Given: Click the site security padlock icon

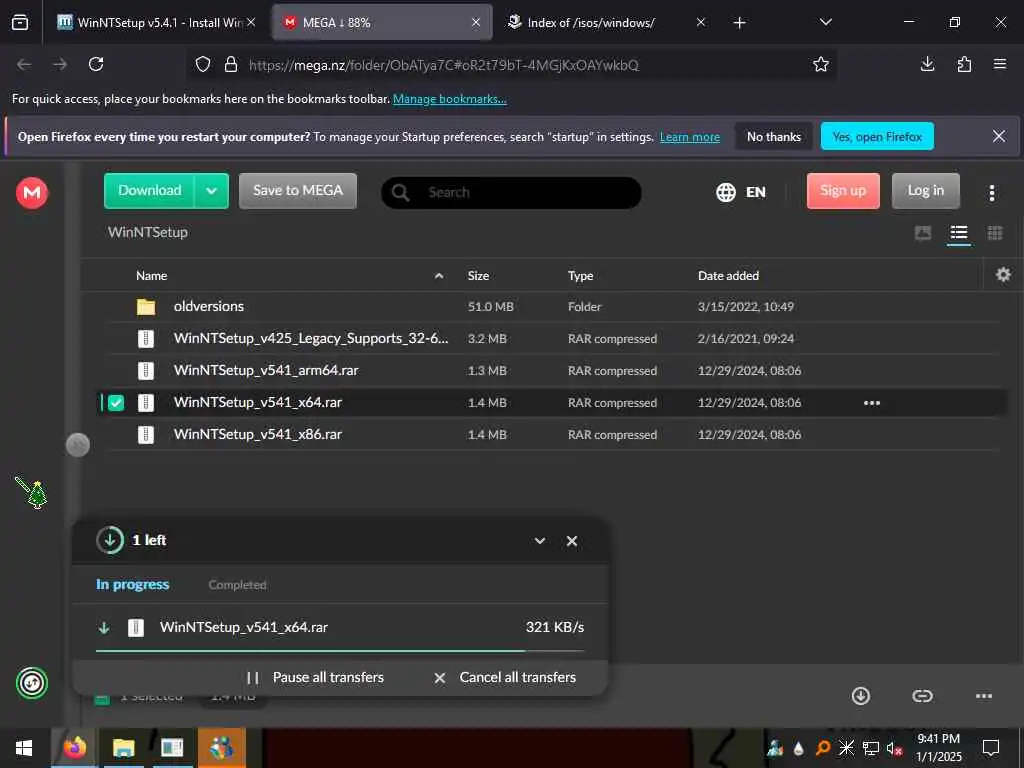Looking at the screenshot, I should click(231, 64).
